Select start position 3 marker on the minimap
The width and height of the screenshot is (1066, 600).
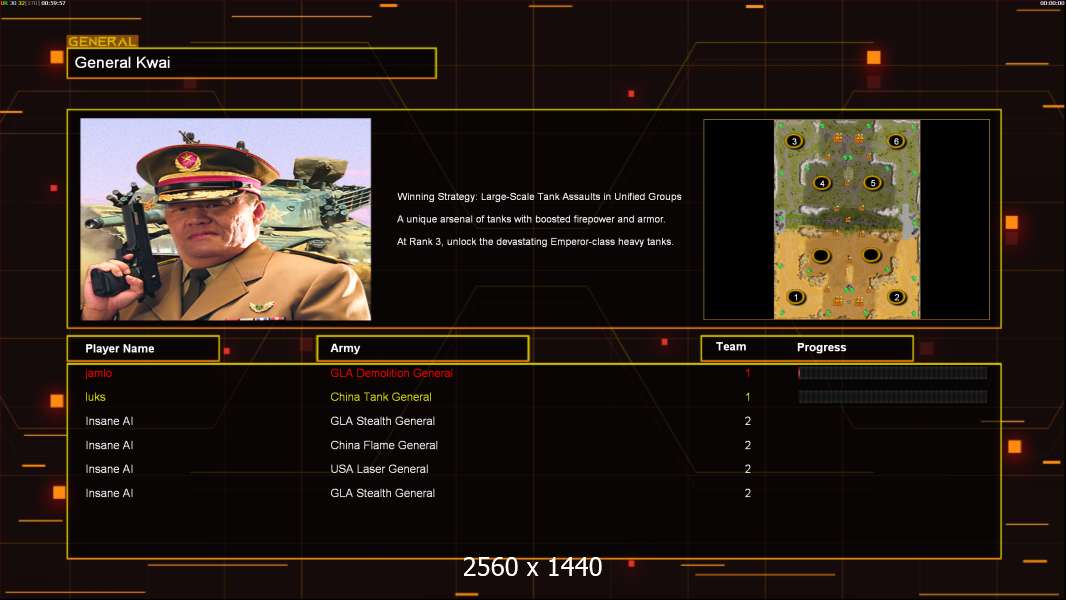793,141
